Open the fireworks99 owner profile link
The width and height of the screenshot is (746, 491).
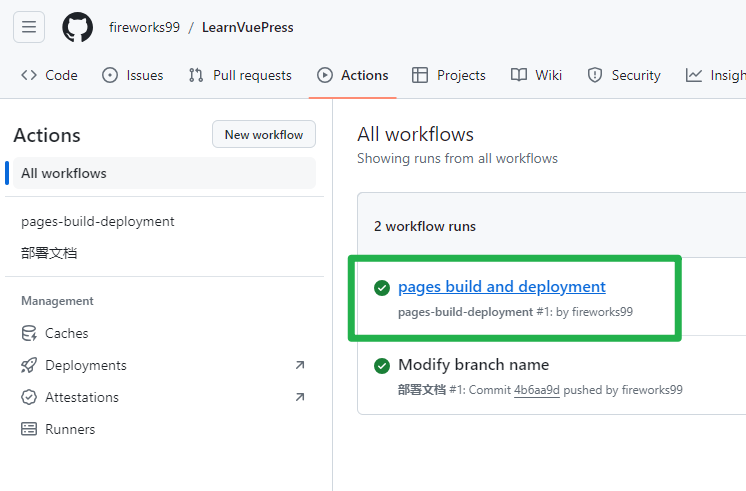(144, 27)
